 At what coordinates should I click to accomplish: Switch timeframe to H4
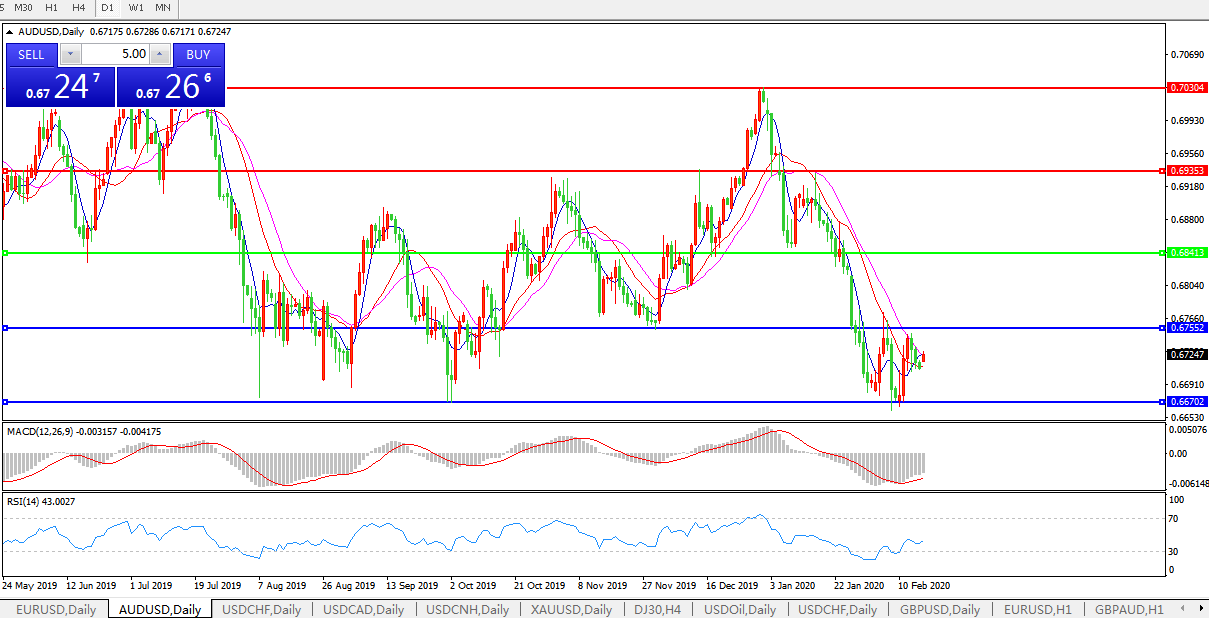pyautogui.click(x=78, y=8)
